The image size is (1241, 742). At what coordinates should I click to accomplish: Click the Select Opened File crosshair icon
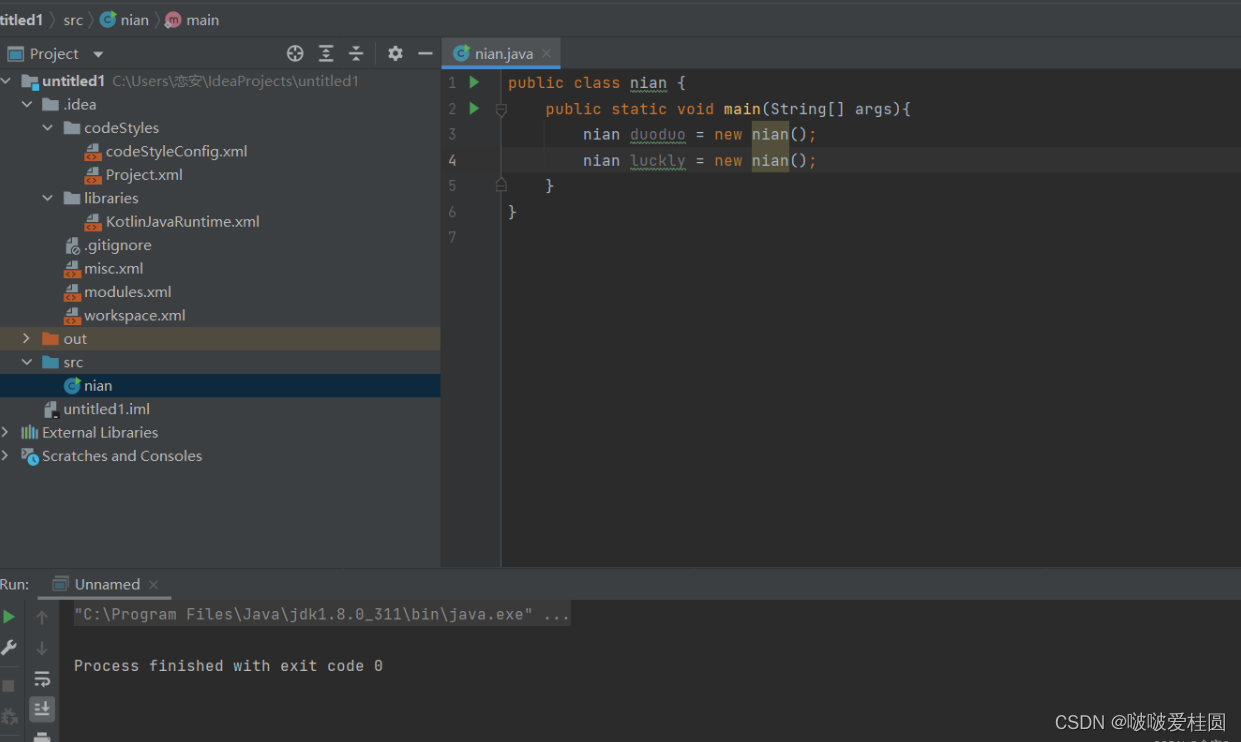(x=295, y=53)
